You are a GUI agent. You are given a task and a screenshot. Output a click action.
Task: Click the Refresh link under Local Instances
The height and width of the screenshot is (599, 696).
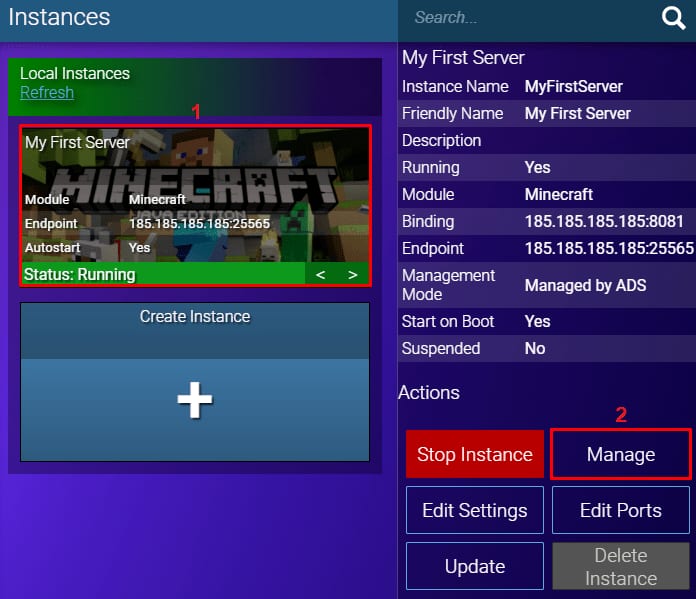(47, 92)
